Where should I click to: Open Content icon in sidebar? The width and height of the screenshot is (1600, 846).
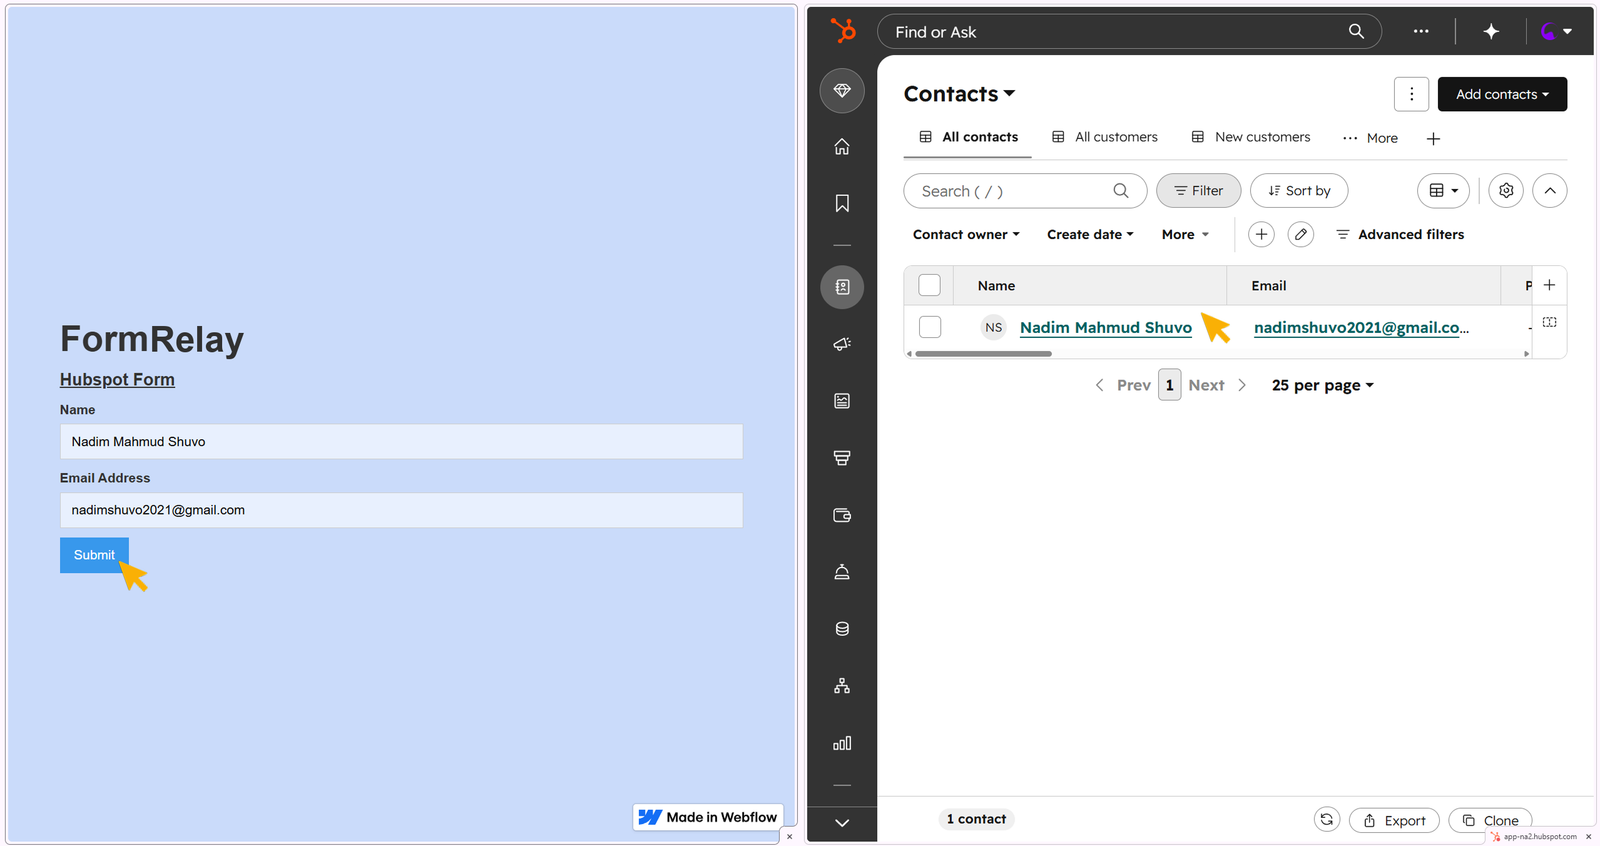[842, 401]
